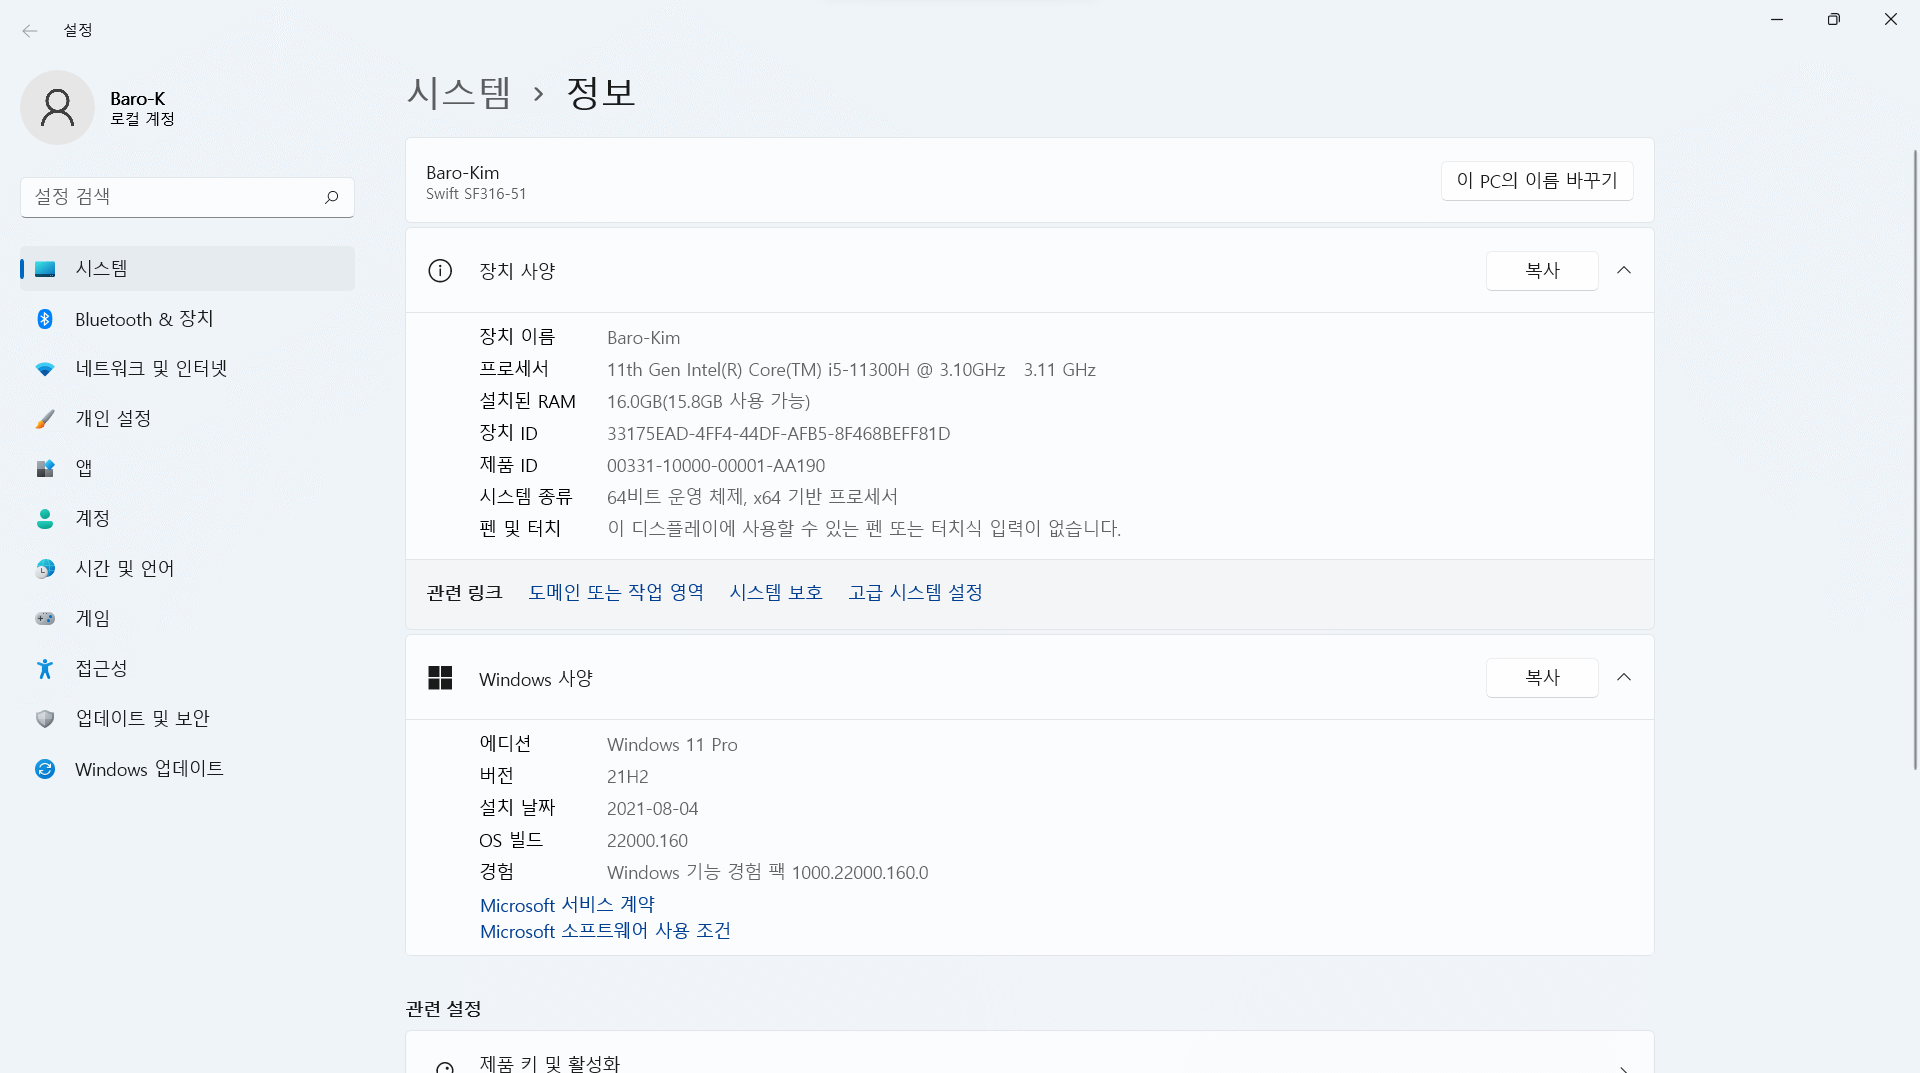Click the 계정 person icon
Viewport: 1920px width, 1073px height.
click(x=45, y=519)
